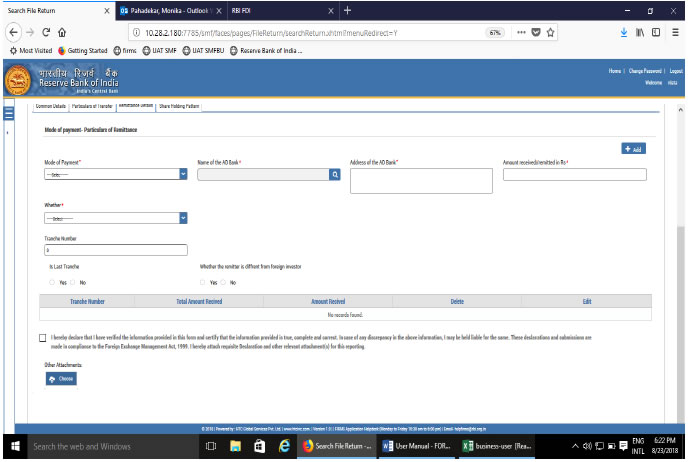The height and width of the screenshot is (462, 688).
Task: Click the Search the web and Windows box
Action: [x=113, y=447]
